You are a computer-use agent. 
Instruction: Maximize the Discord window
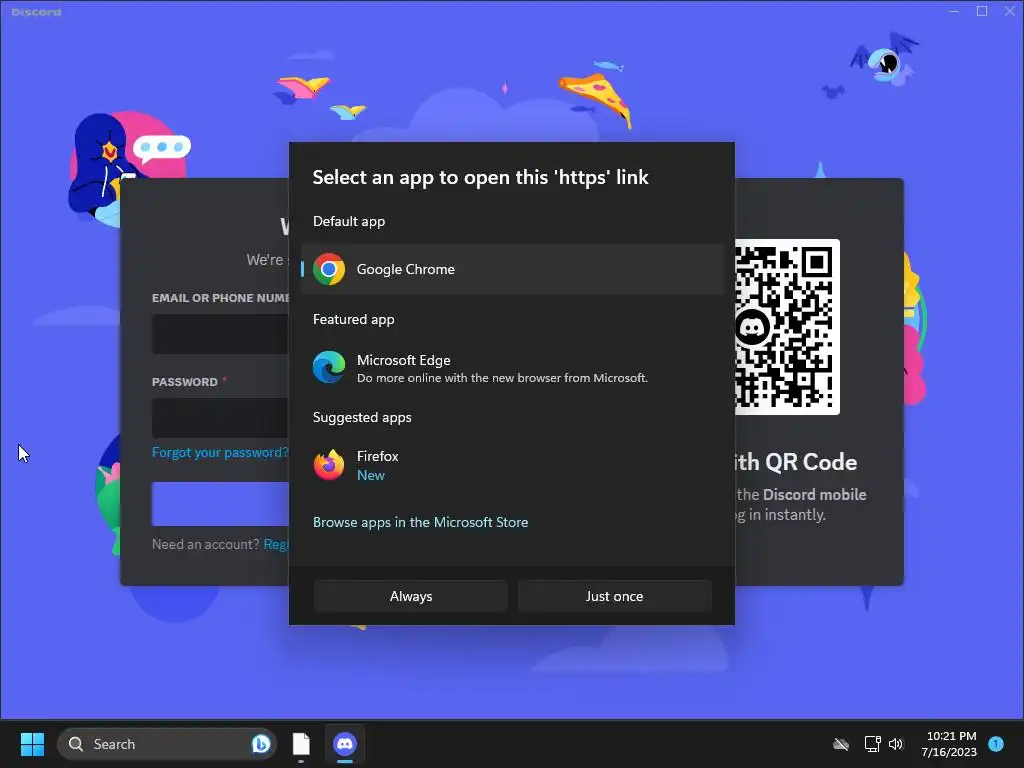982,11
